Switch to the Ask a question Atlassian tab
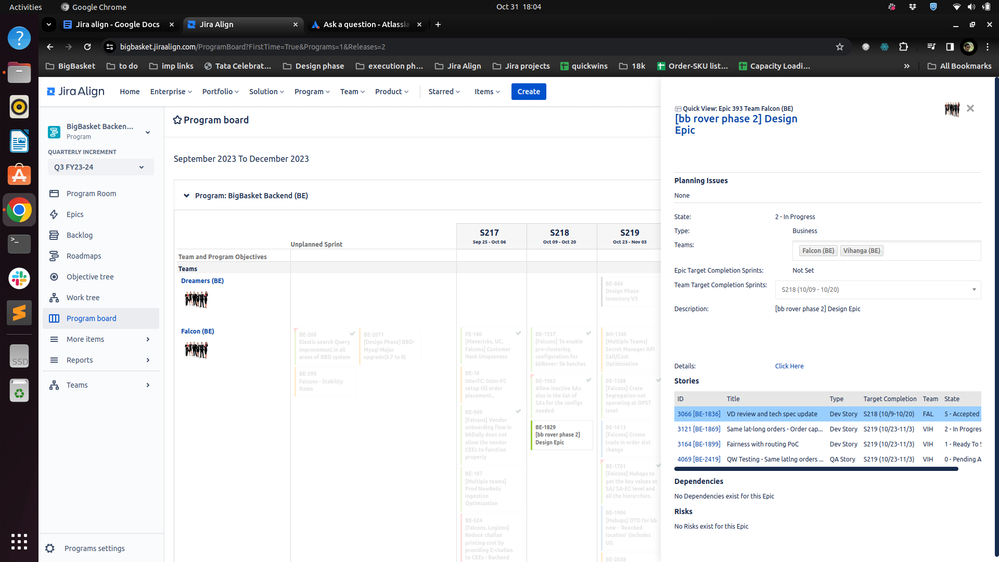Image resolution: width=999 pixels, height=562 pixels. pos(368,24)
